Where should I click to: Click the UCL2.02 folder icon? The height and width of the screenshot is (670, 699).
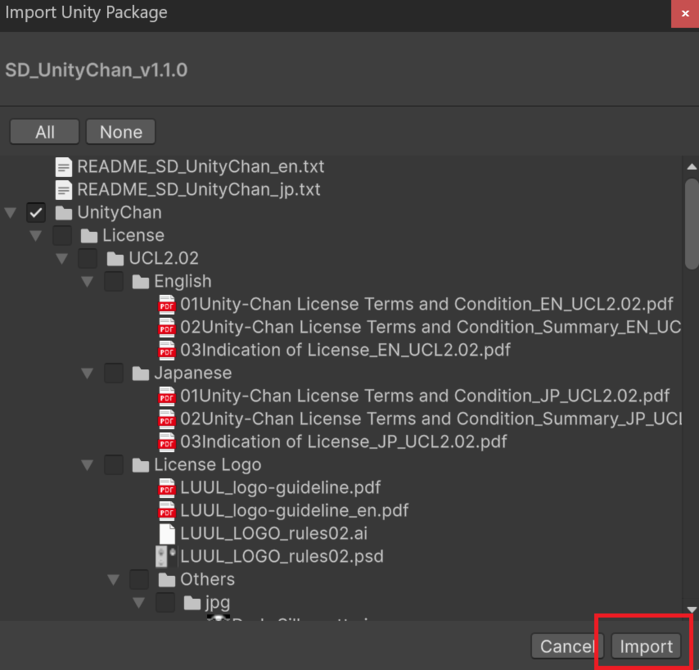tap(115, 259)
